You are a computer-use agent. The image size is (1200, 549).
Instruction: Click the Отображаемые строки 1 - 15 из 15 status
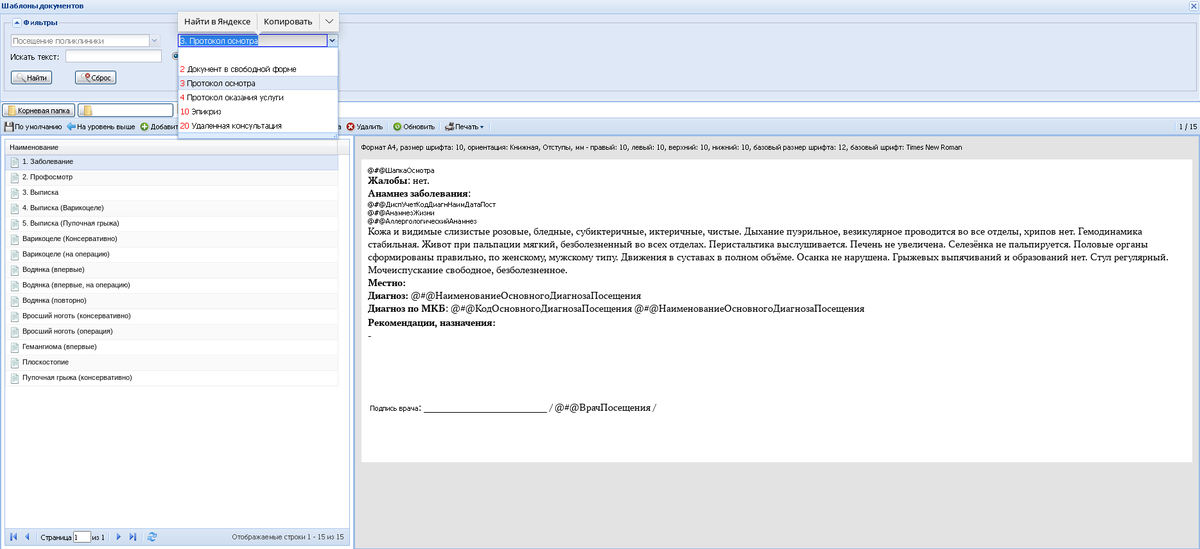tap(287, 537)
